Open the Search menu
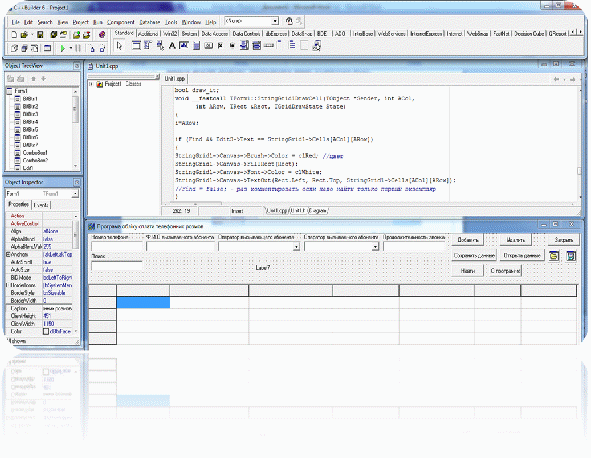Screen dimensions: 591x458 click(x=45, y=22)
